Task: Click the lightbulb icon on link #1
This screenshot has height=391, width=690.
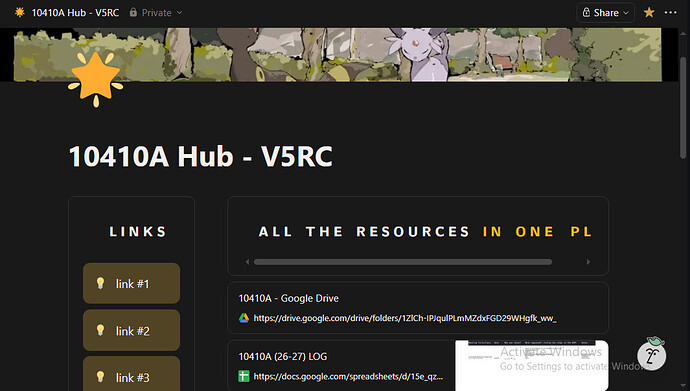Action: point(100,283)
